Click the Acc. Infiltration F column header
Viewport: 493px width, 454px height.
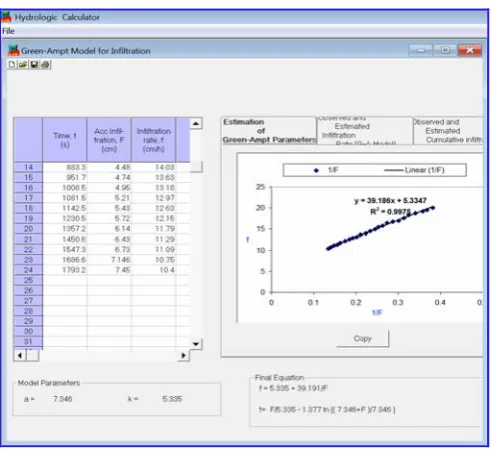tap(109, 140)
